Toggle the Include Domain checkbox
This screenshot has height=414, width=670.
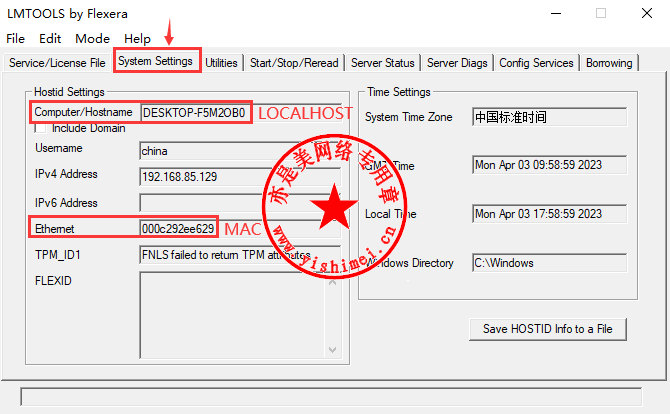point(41,128)
